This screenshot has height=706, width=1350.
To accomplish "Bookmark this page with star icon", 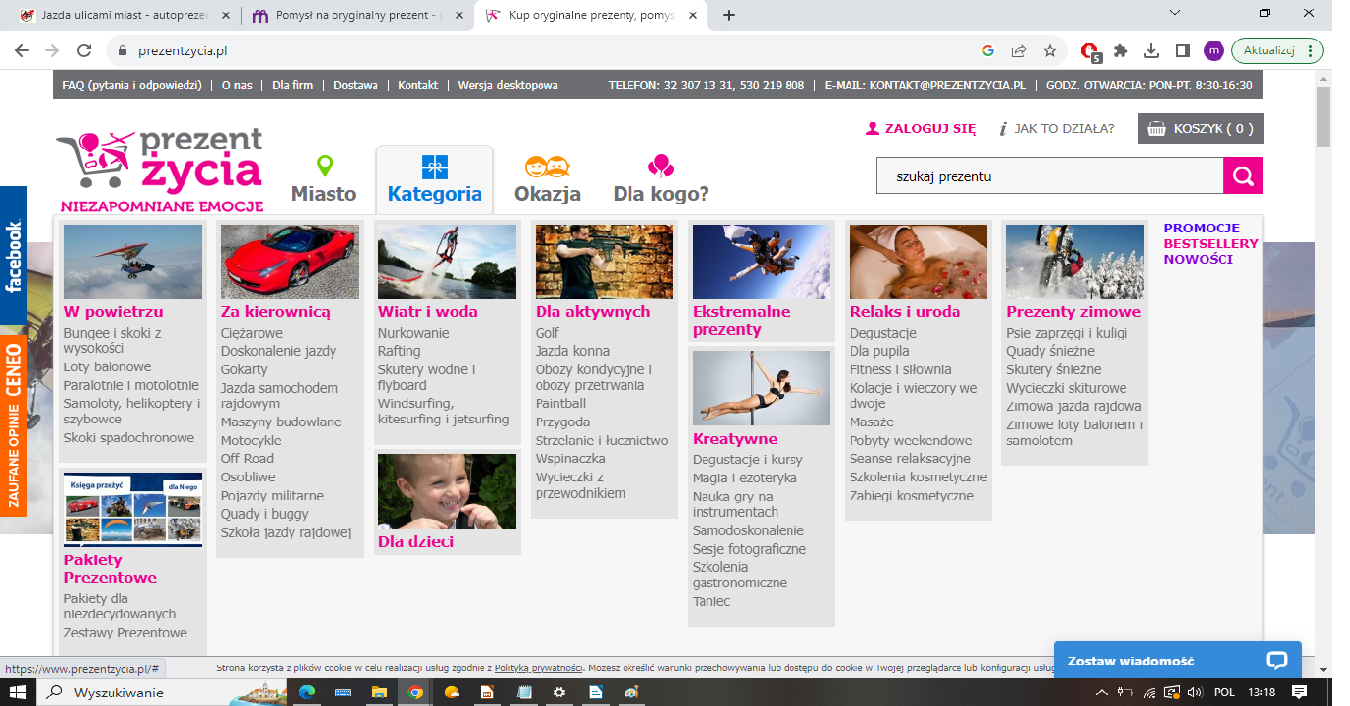I will 1049,50.
